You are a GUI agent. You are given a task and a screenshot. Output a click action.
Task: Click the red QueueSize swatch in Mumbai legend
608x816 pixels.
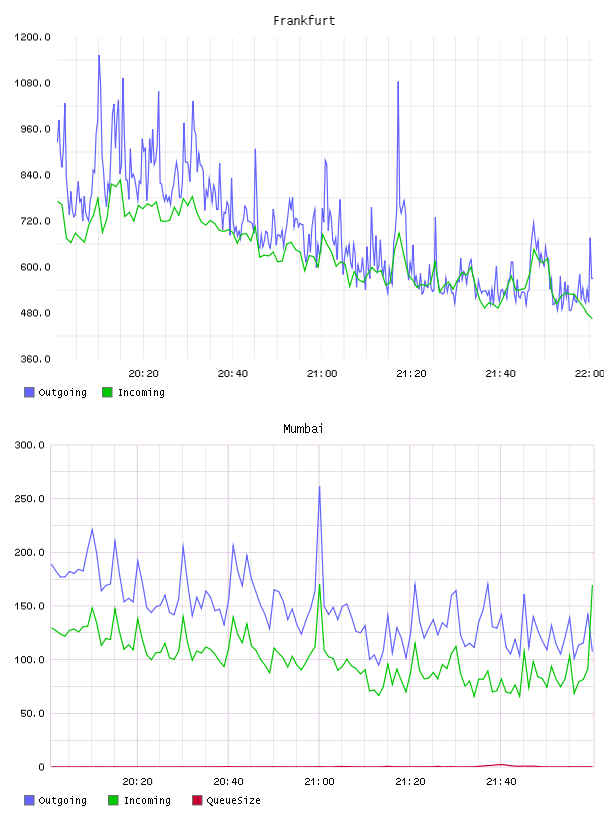click(x=197, y=800)
